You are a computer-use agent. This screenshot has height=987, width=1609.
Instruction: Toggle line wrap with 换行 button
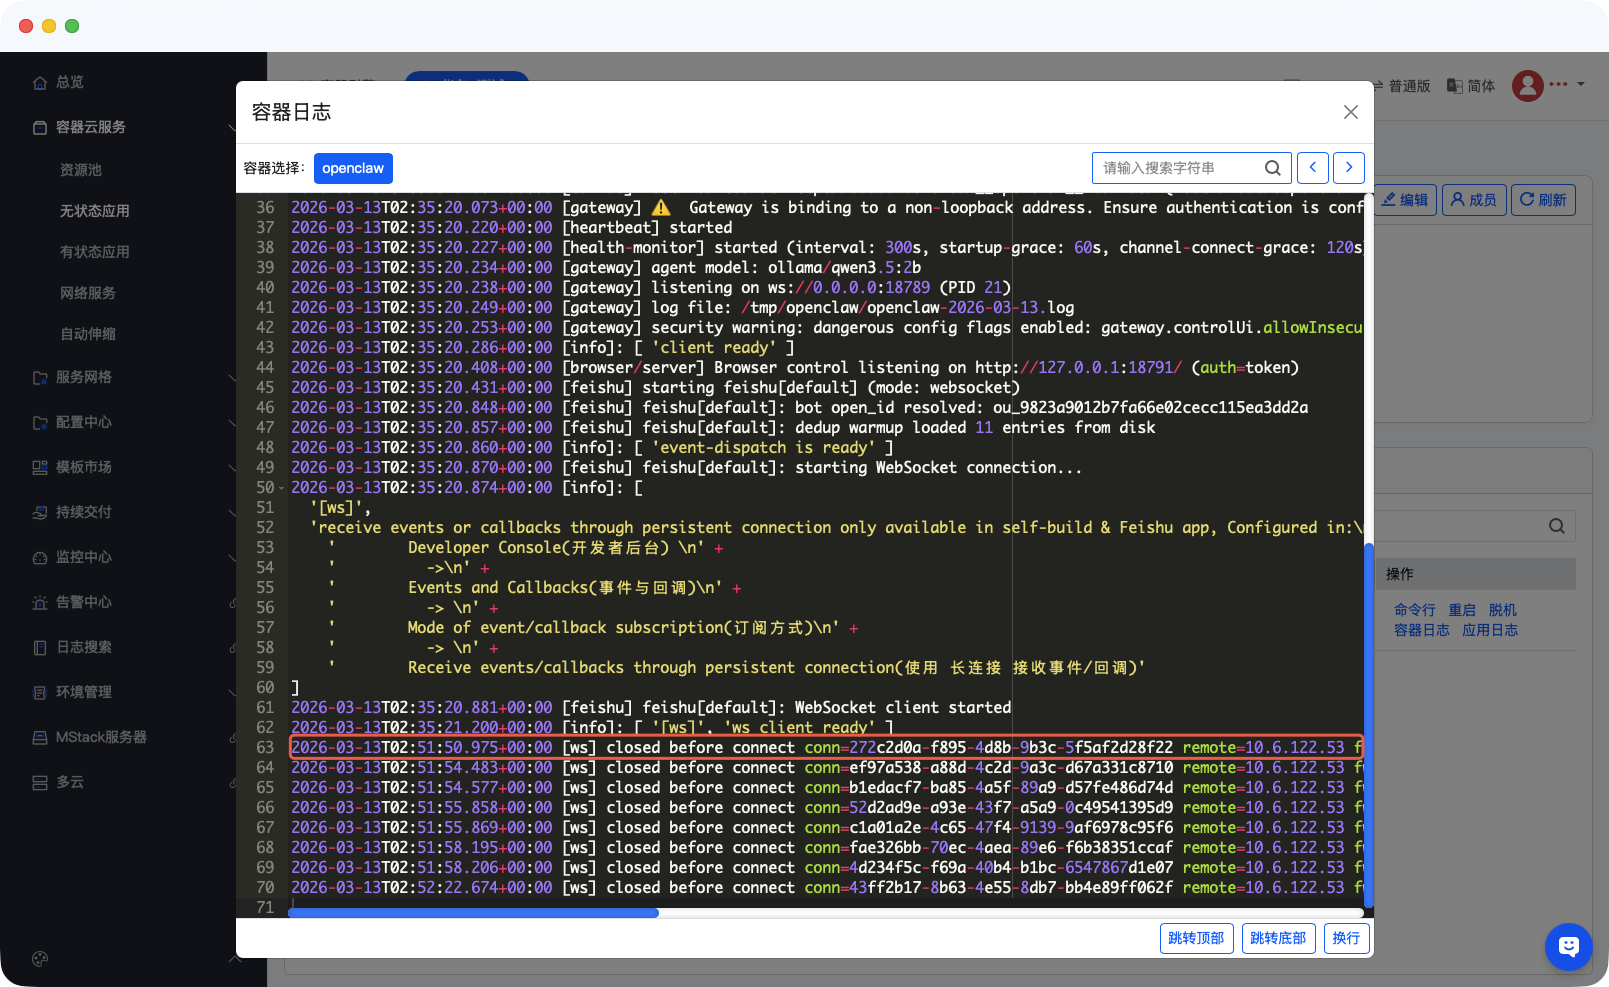point(1346,938)
